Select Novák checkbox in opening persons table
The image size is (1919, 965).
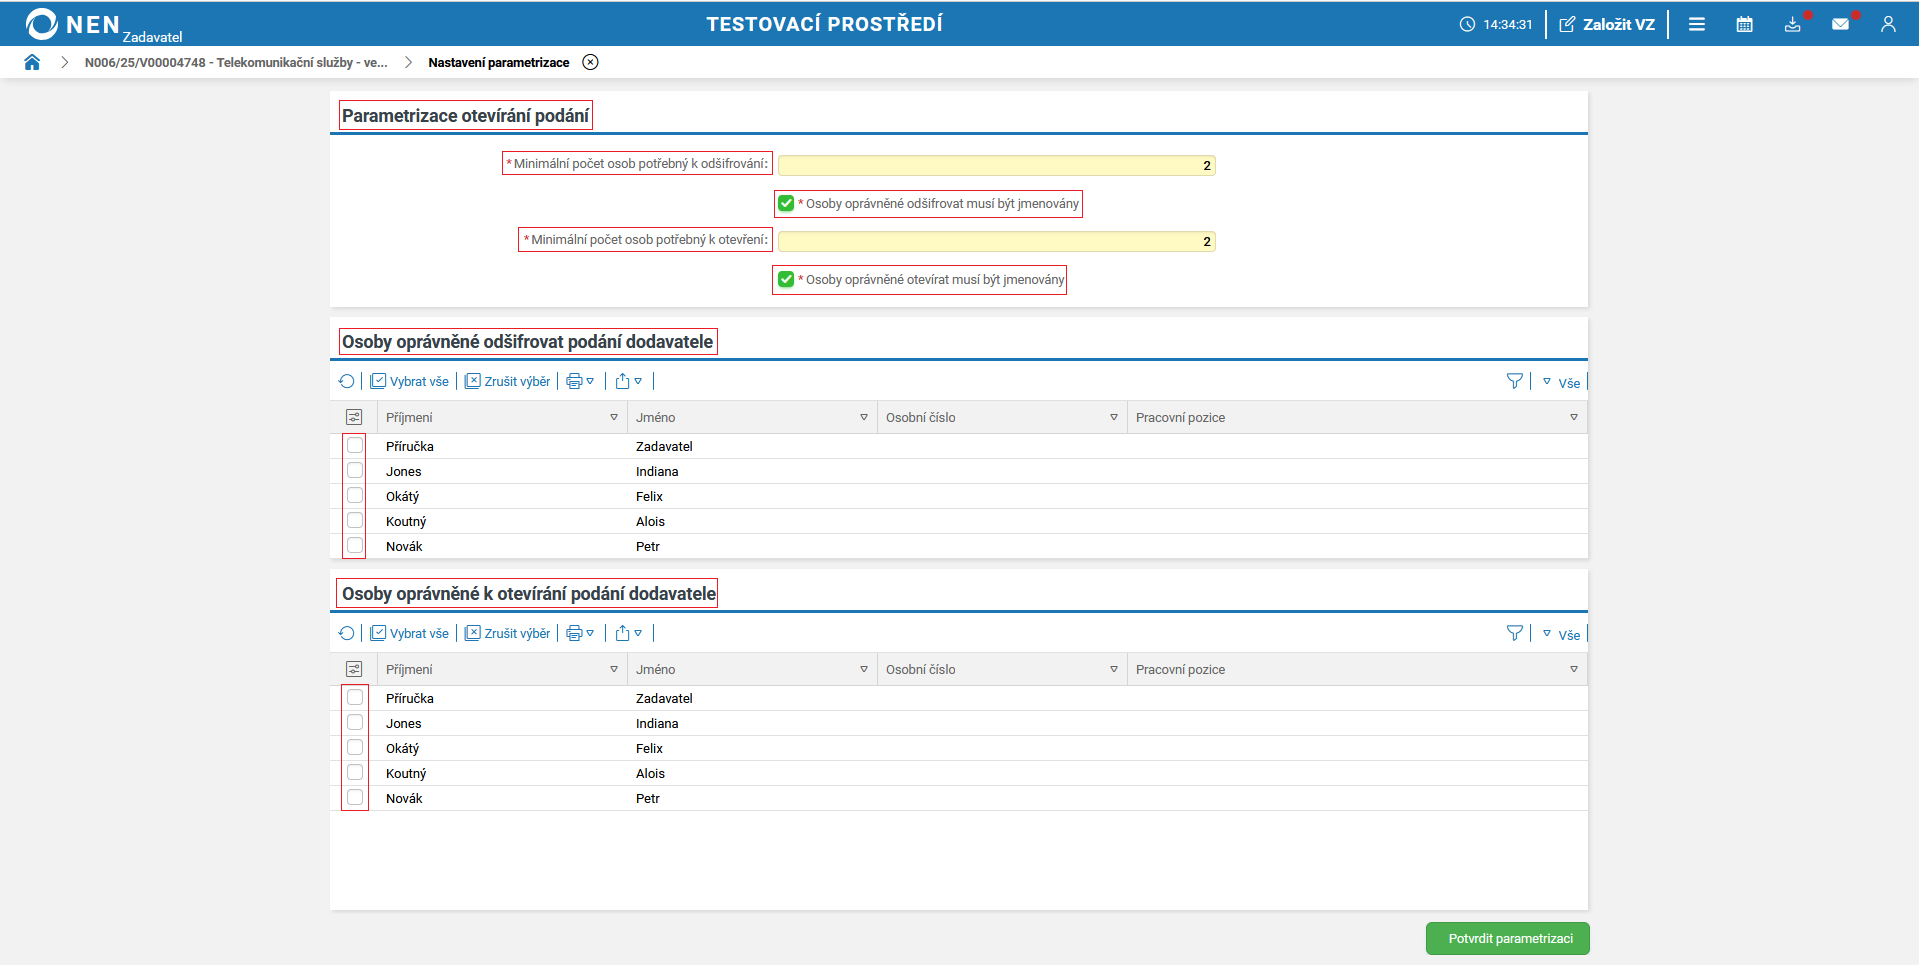355,798
